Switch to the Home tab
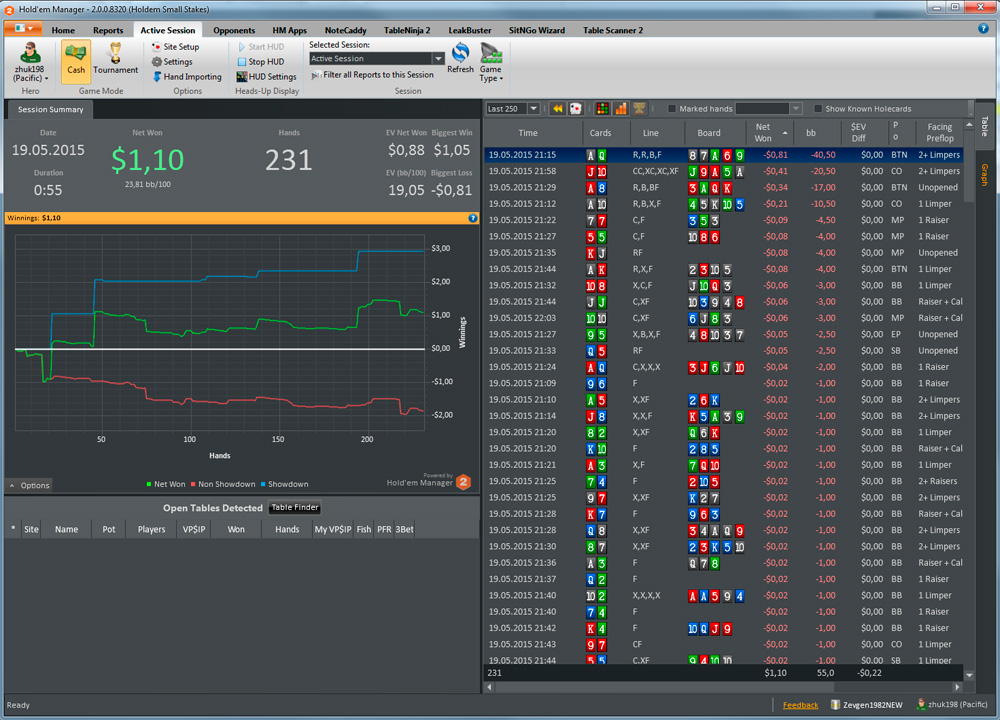 click(63, 30)
